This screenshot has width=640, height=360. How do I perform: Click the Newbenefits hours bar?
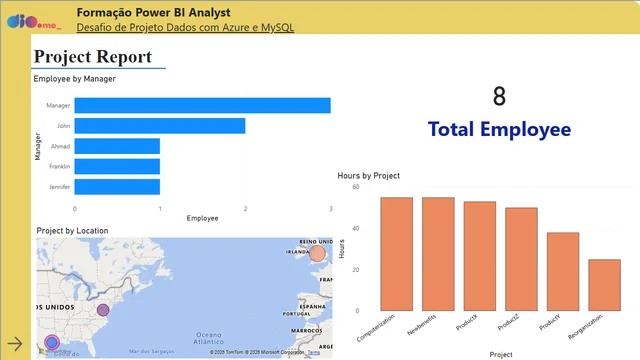pyautogui.click(x=438, y=254)
